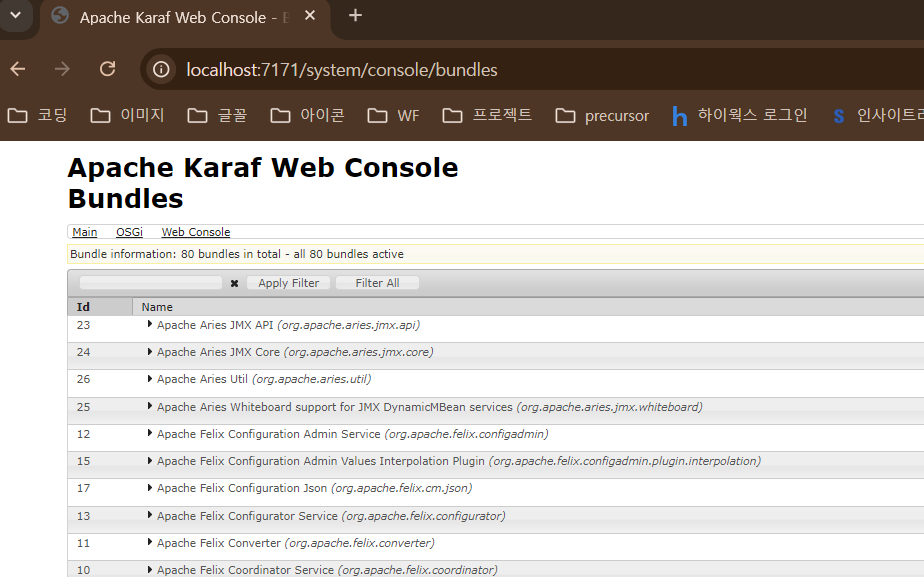Go back to the previous page

pyautogui.click(x=18, y=70)
